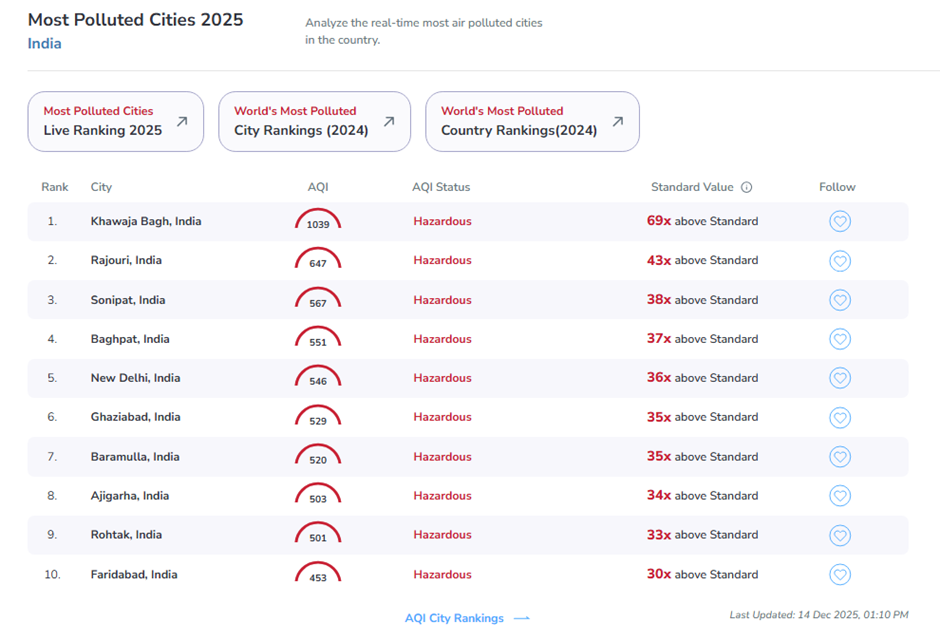The image size is (940, 642).
Task: Click the heart icon in Ghaziabad row
Action: tap(840, 418)
